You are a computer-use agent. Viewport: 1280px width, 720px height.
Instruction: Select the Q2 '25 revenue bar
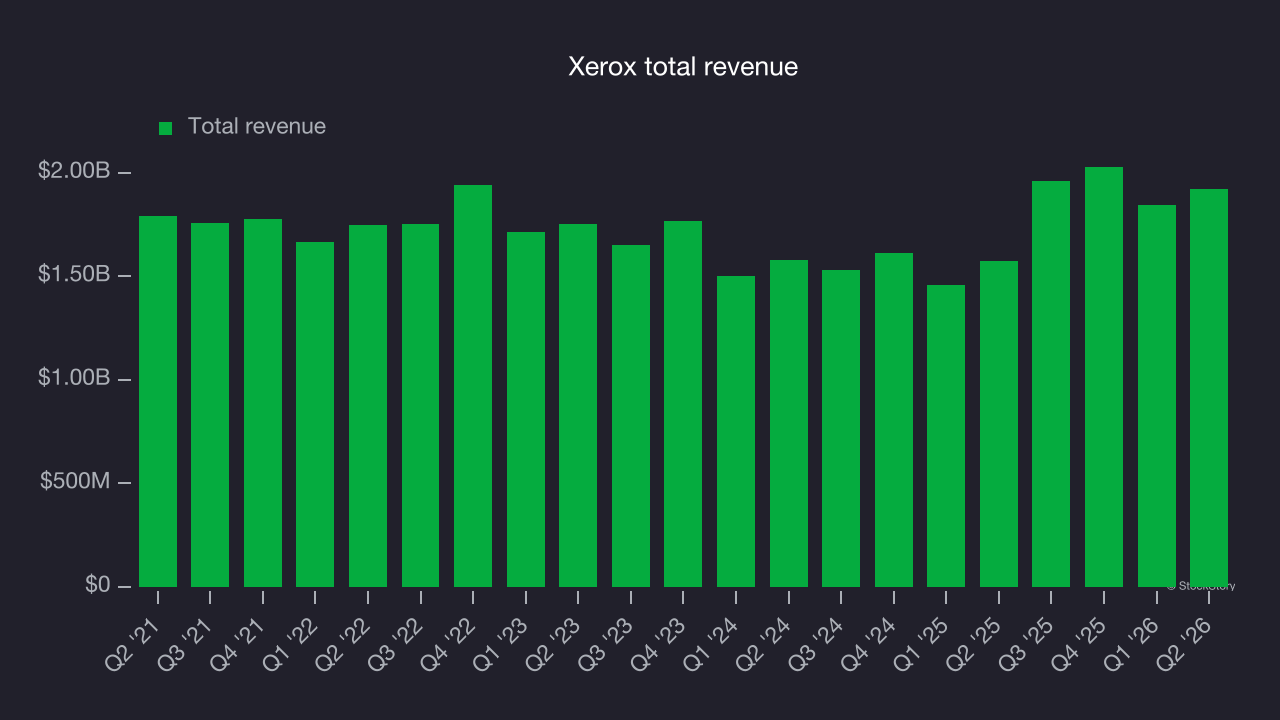(x=999, y=424)
